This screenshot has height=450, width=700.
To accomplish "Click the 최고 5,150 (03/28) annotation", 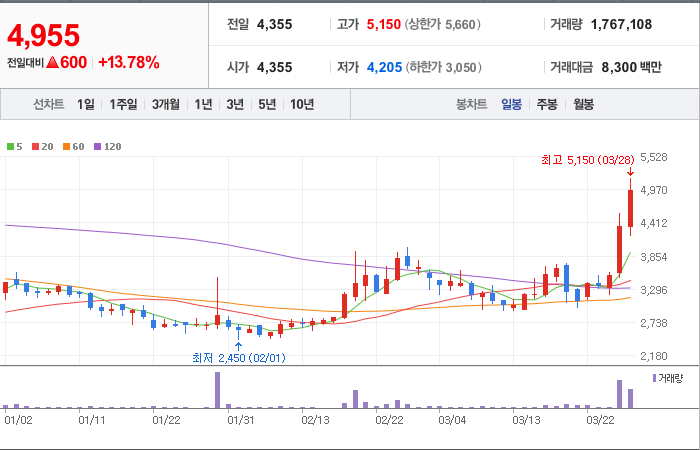I will click(x=588, y=160).
